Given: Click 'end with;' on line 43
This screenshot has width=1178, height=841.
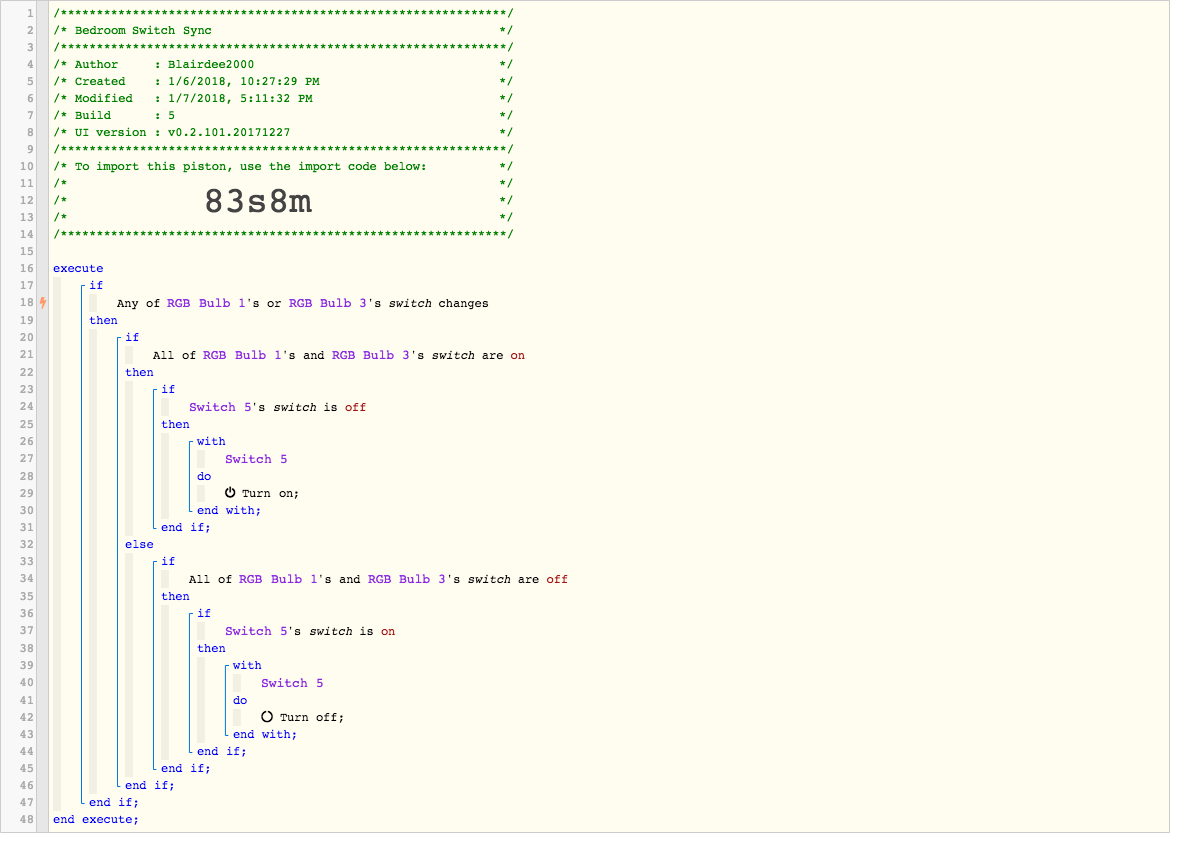Looking at the screenshot, I should tap(265, 734).
